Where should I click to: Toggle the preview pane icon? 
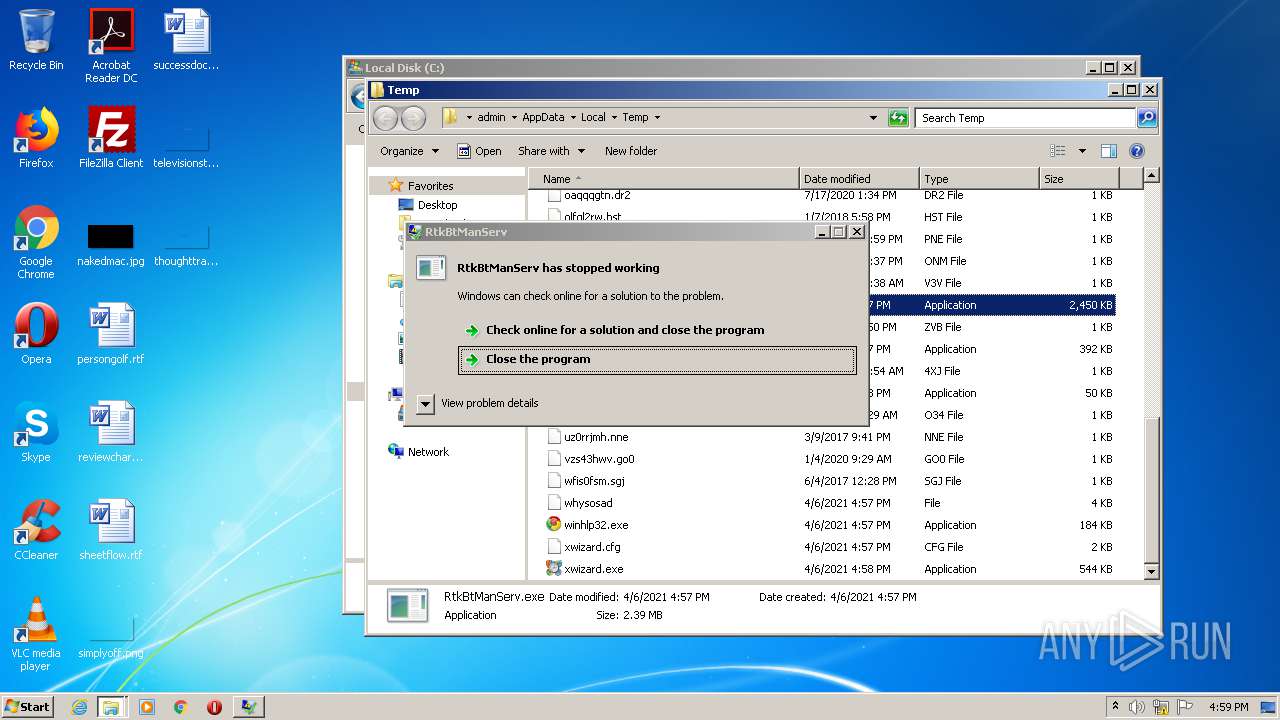click(1108, 151)
